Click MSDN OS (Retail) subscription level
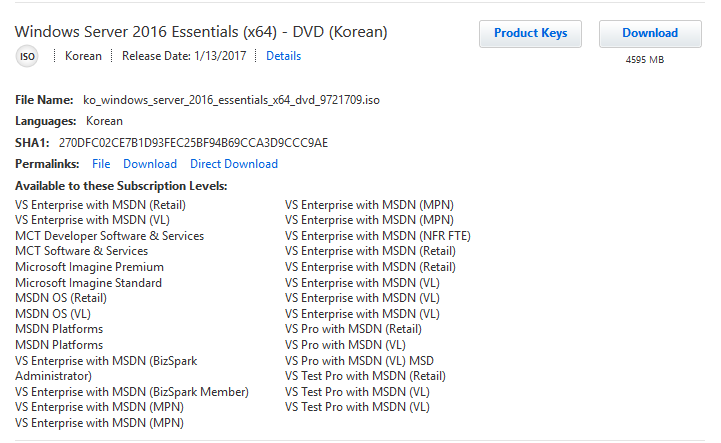The width and height of the screenshot is (721, 443). coord(61,298)
